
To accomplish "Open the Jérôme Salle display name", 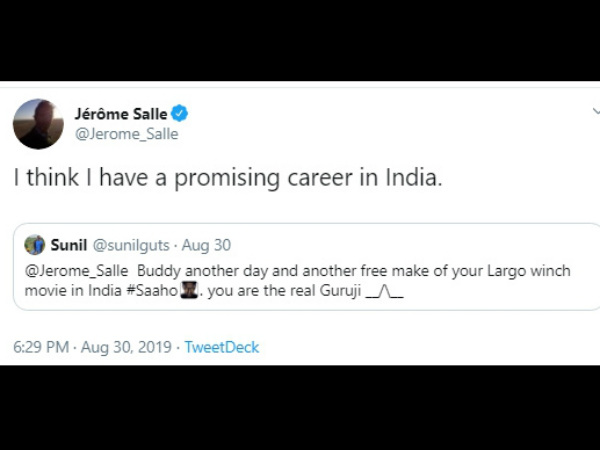I will click(x=121, y=114).
